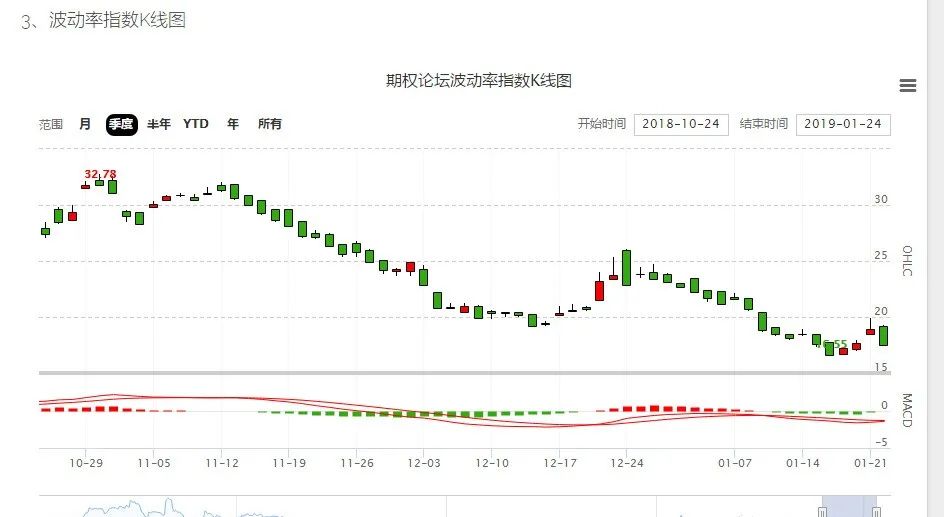
Task: Switch range to YTD
Action: point(196,124)
